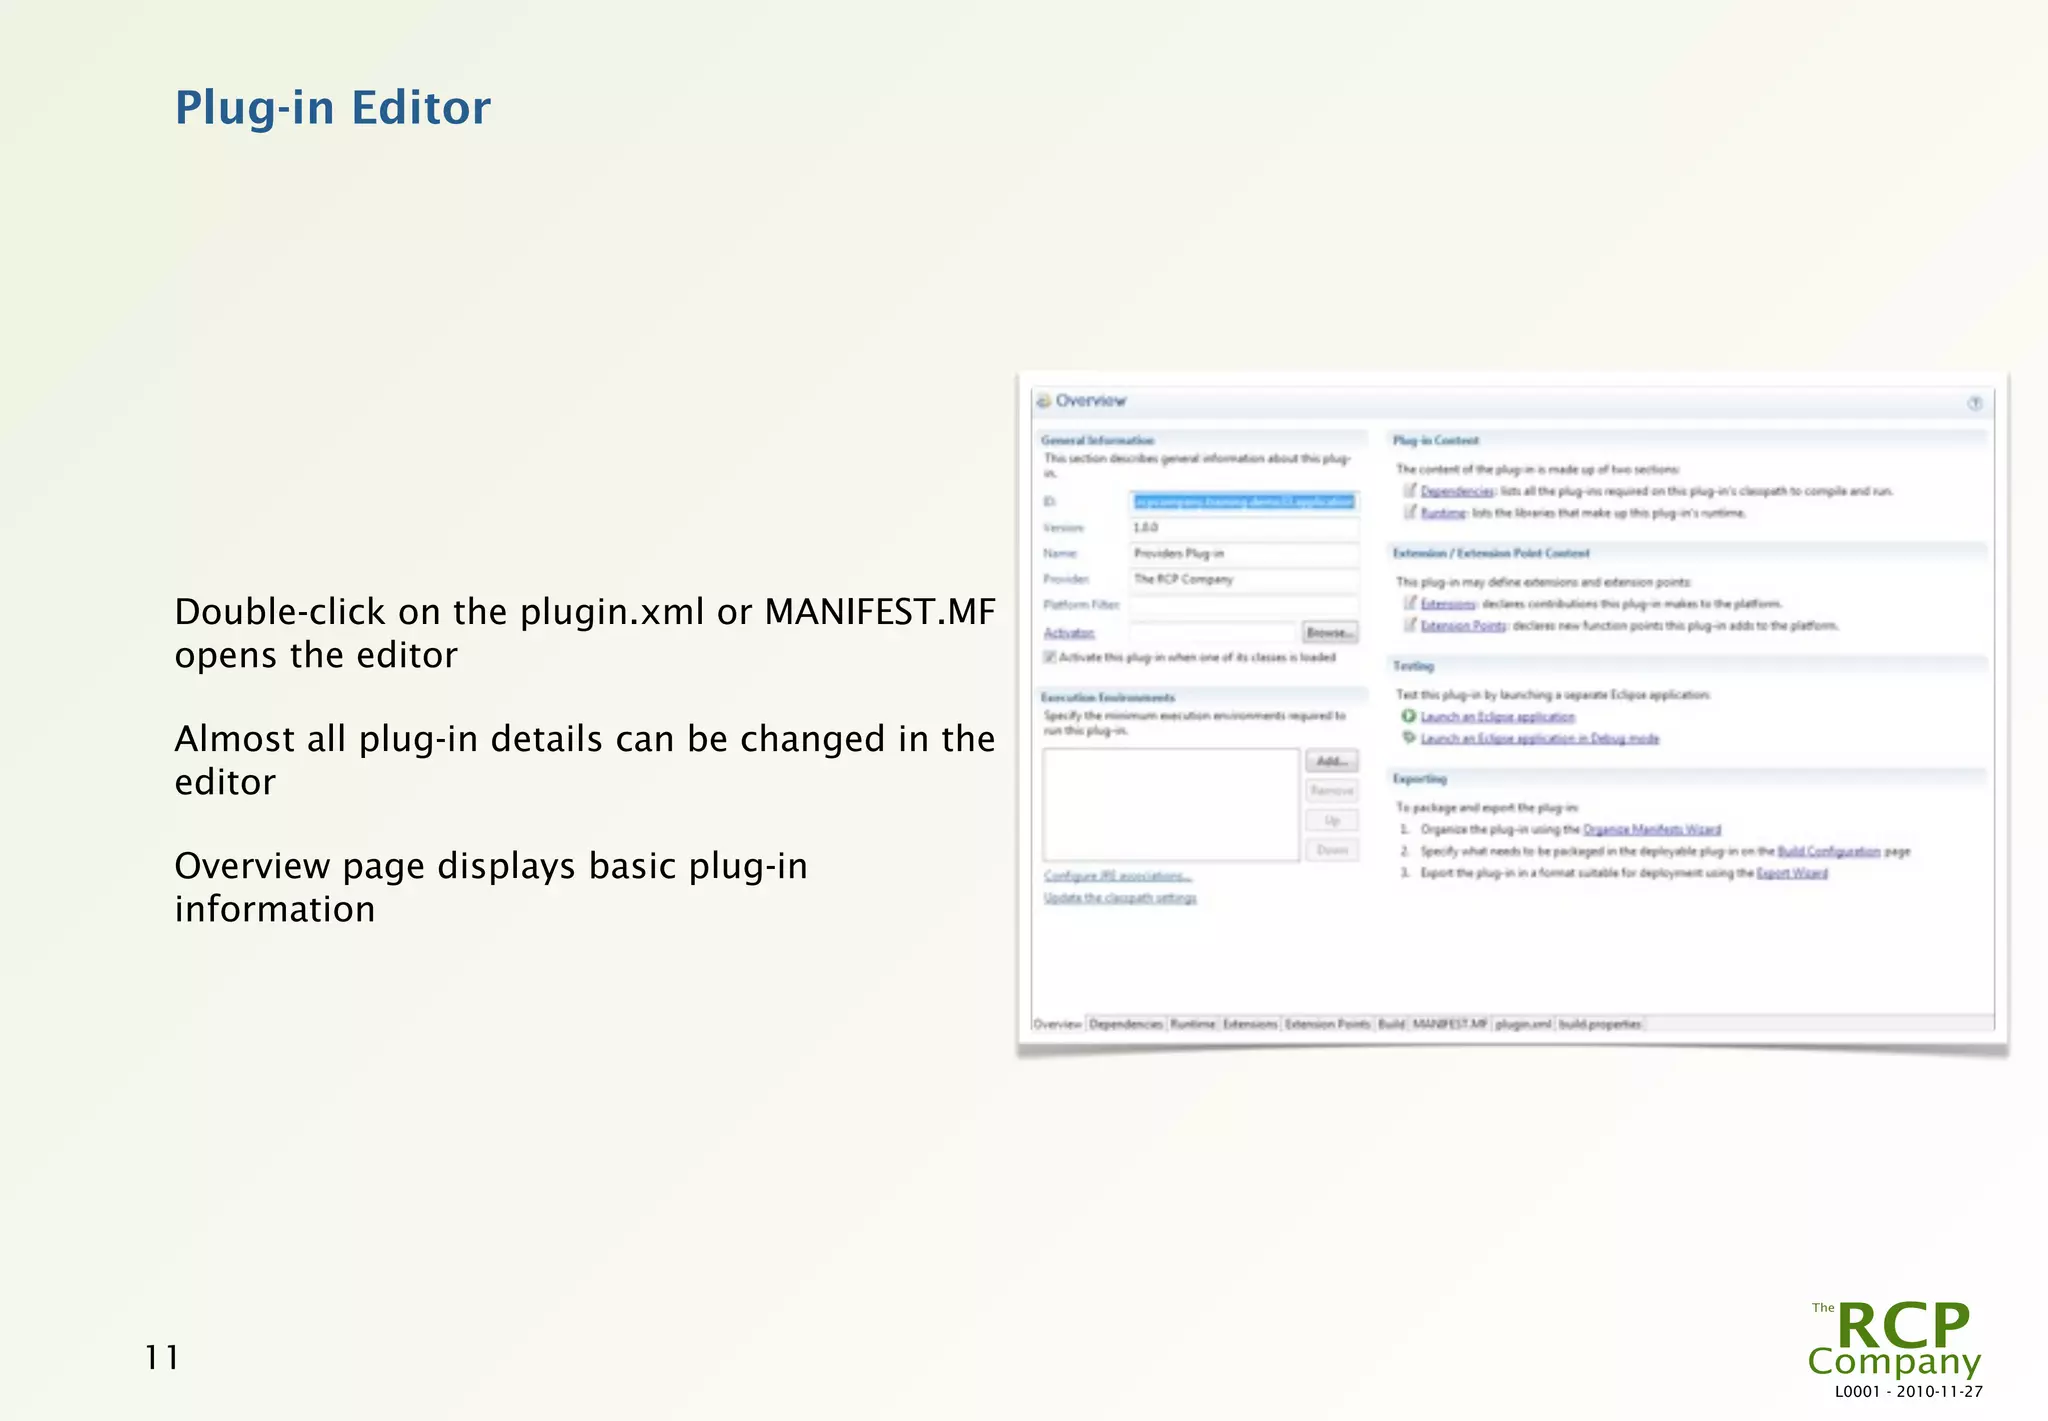Viewport: 2048px width, 1421px height.
Task: Open the Extensions link in Extension Point Content
Action: tap(1448, 604)
